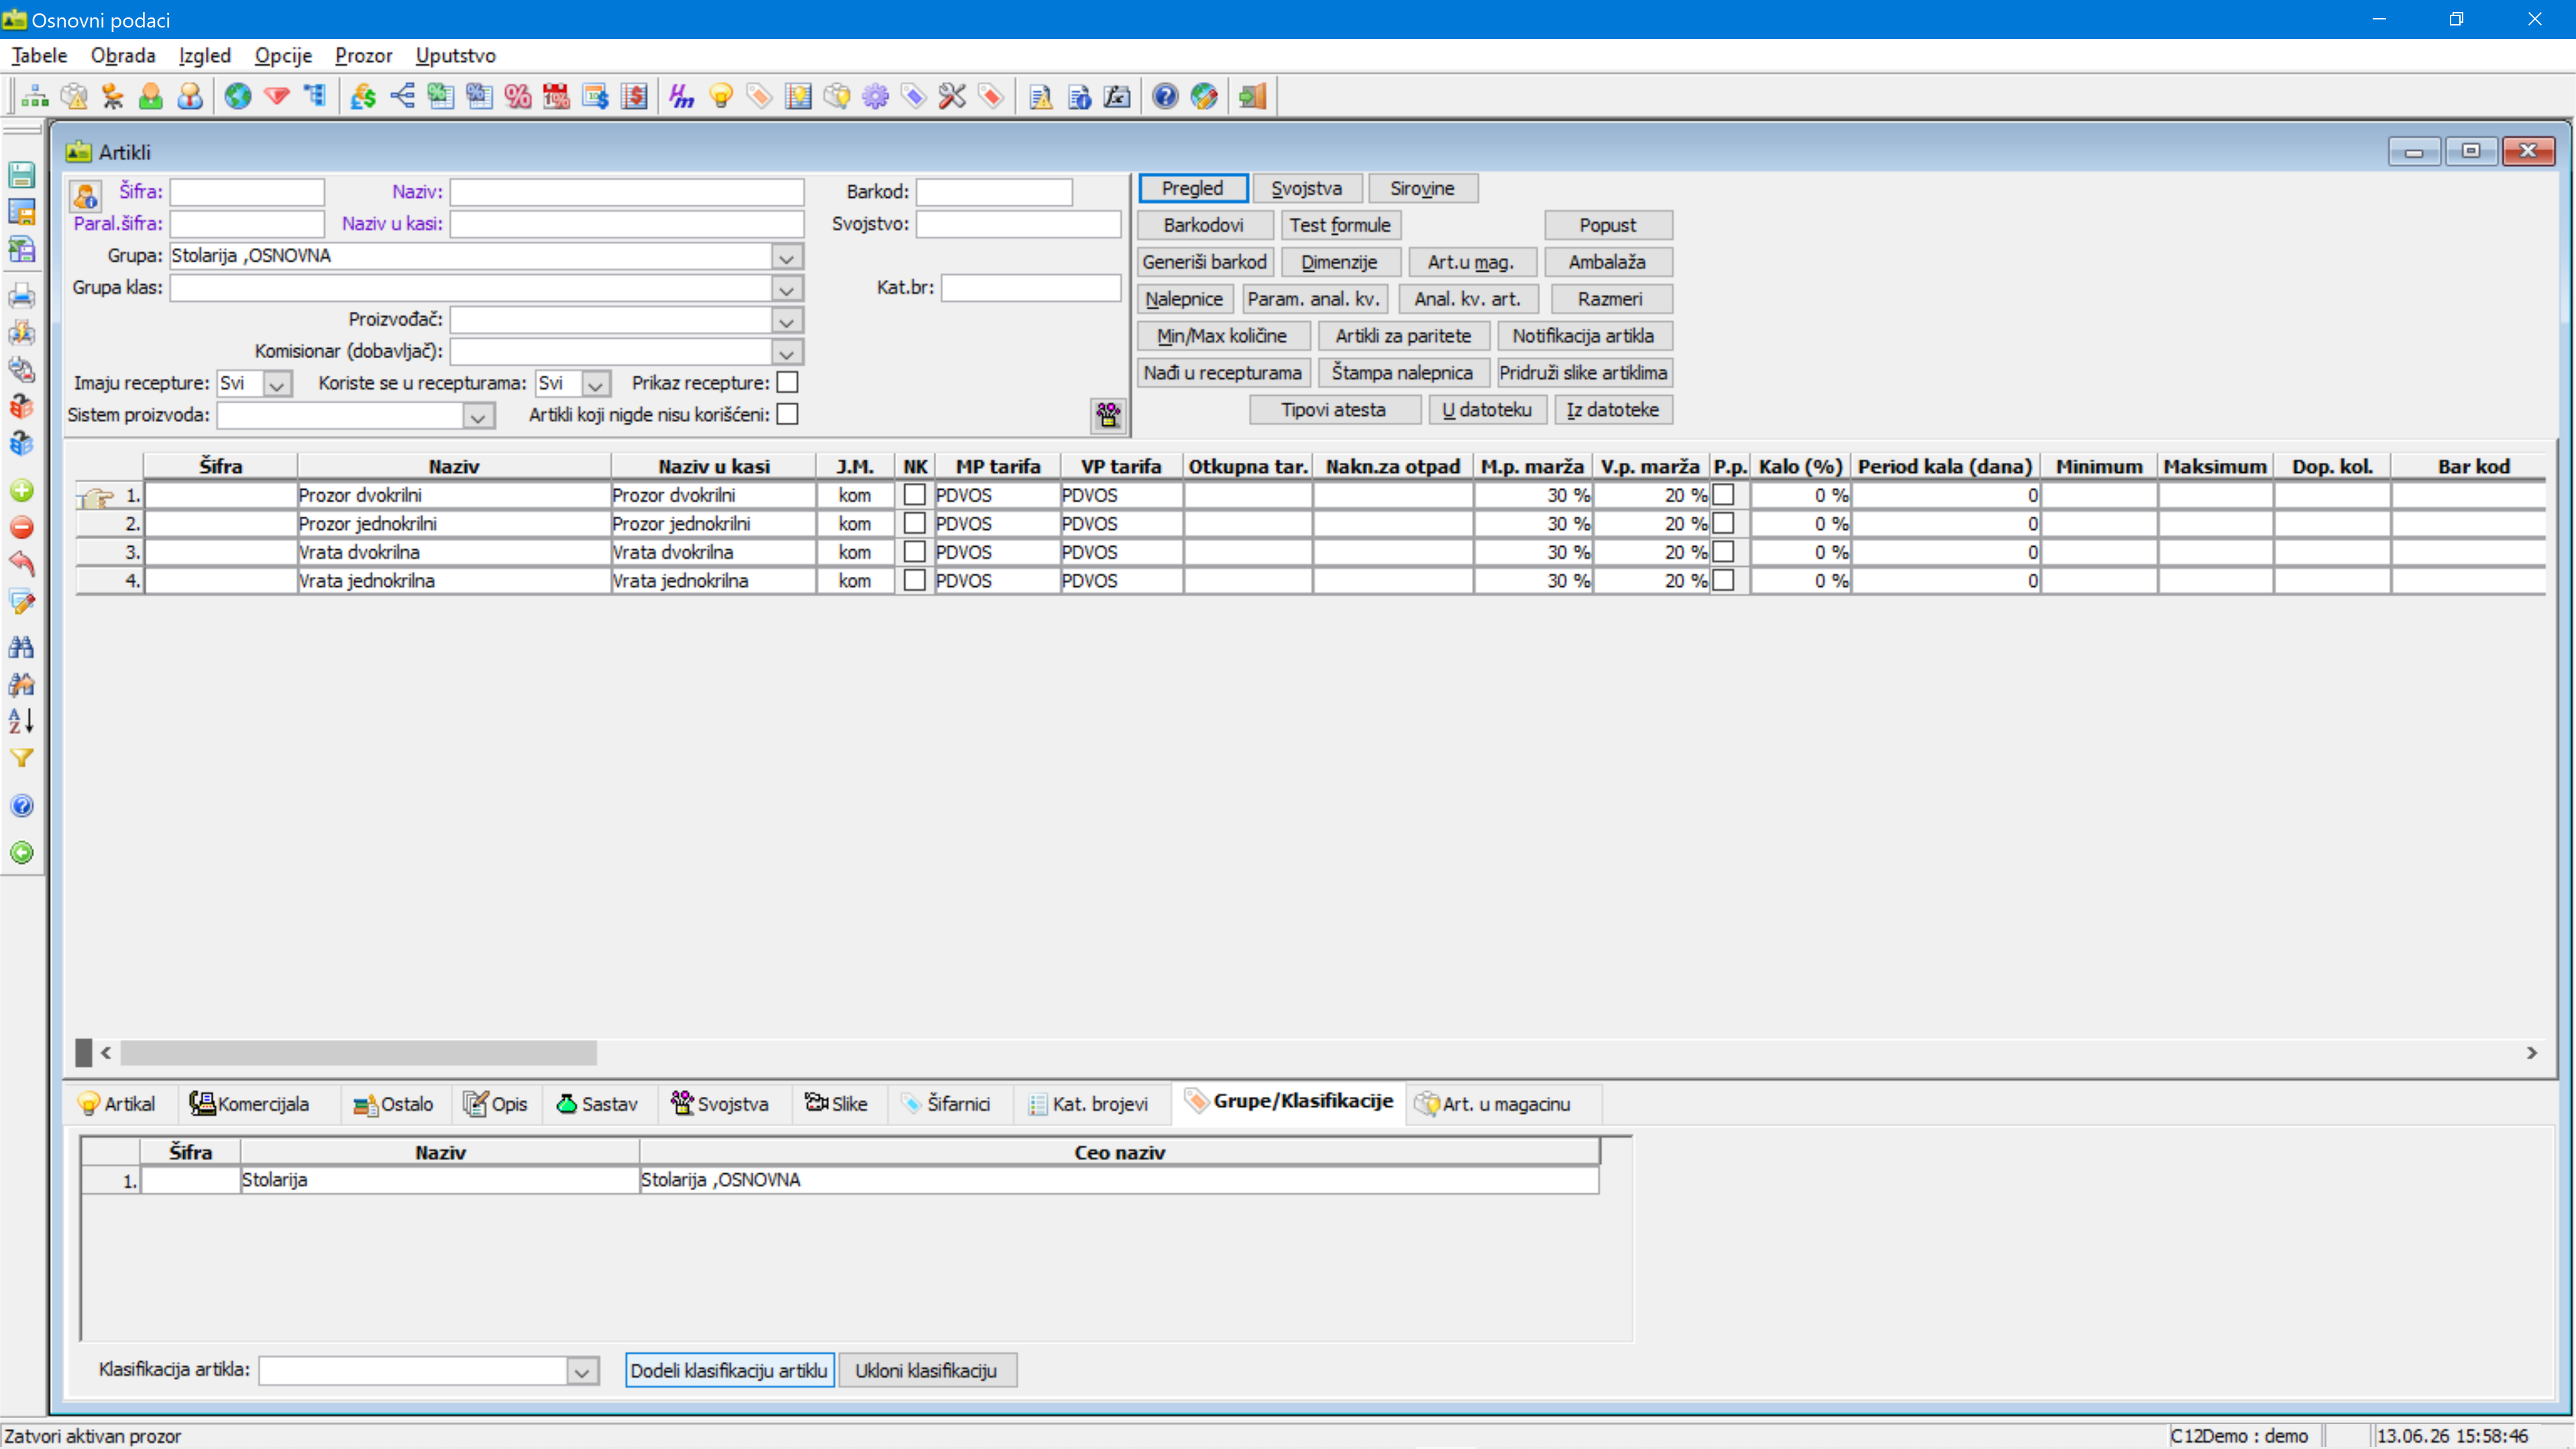Click Dodeli klasifikaciju artiklu button

[x=729, y=1370]
